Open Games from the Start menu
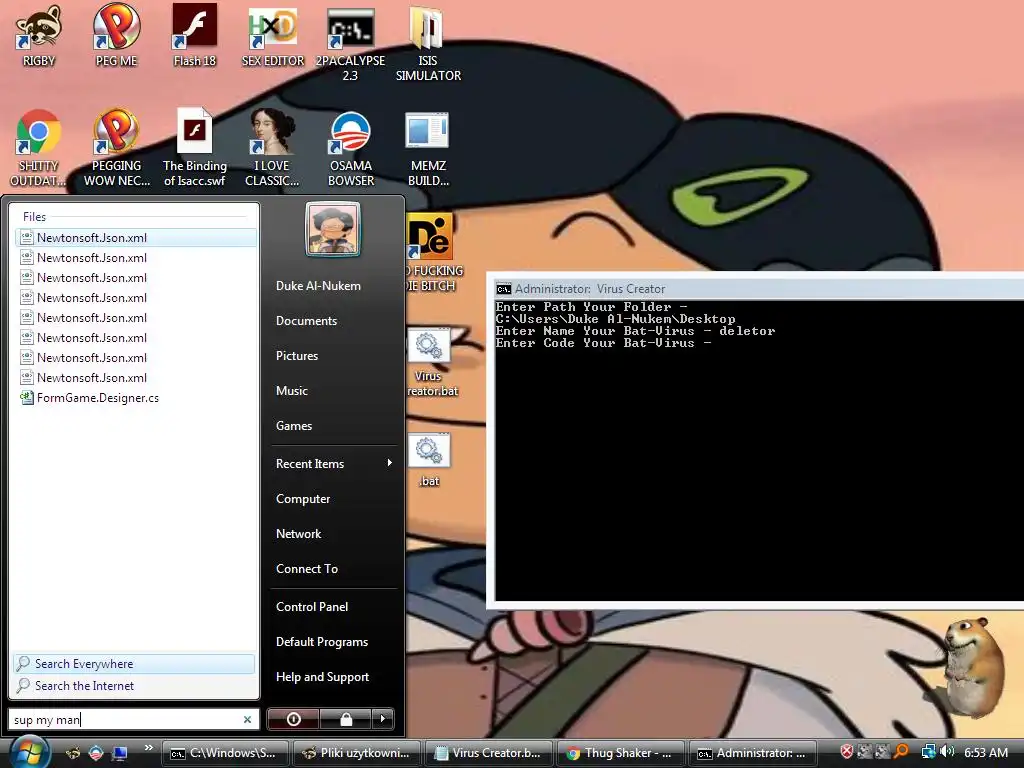The image size is (1024, 768). (294, 426)
